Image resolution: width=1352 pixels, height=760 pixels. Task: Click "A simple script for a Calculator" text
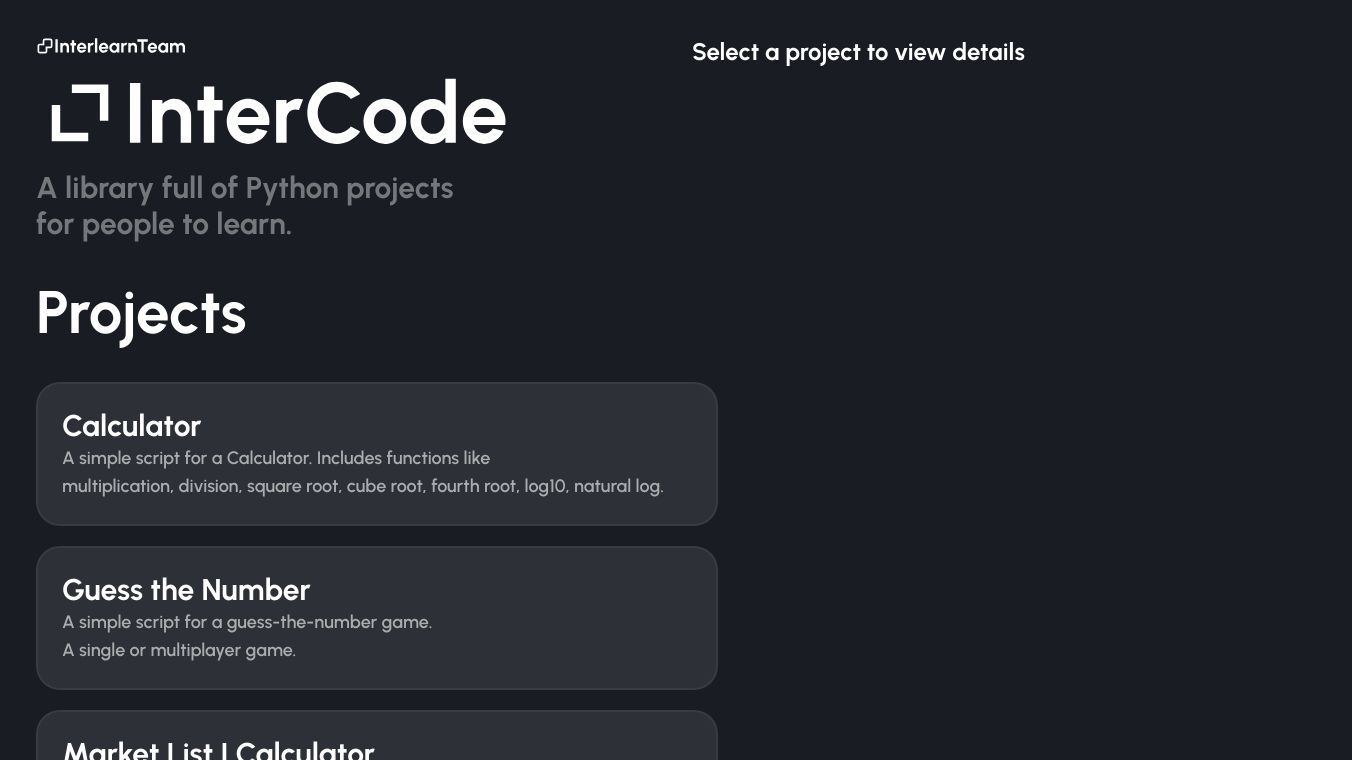pyautogui.click(x=187, y=458)
